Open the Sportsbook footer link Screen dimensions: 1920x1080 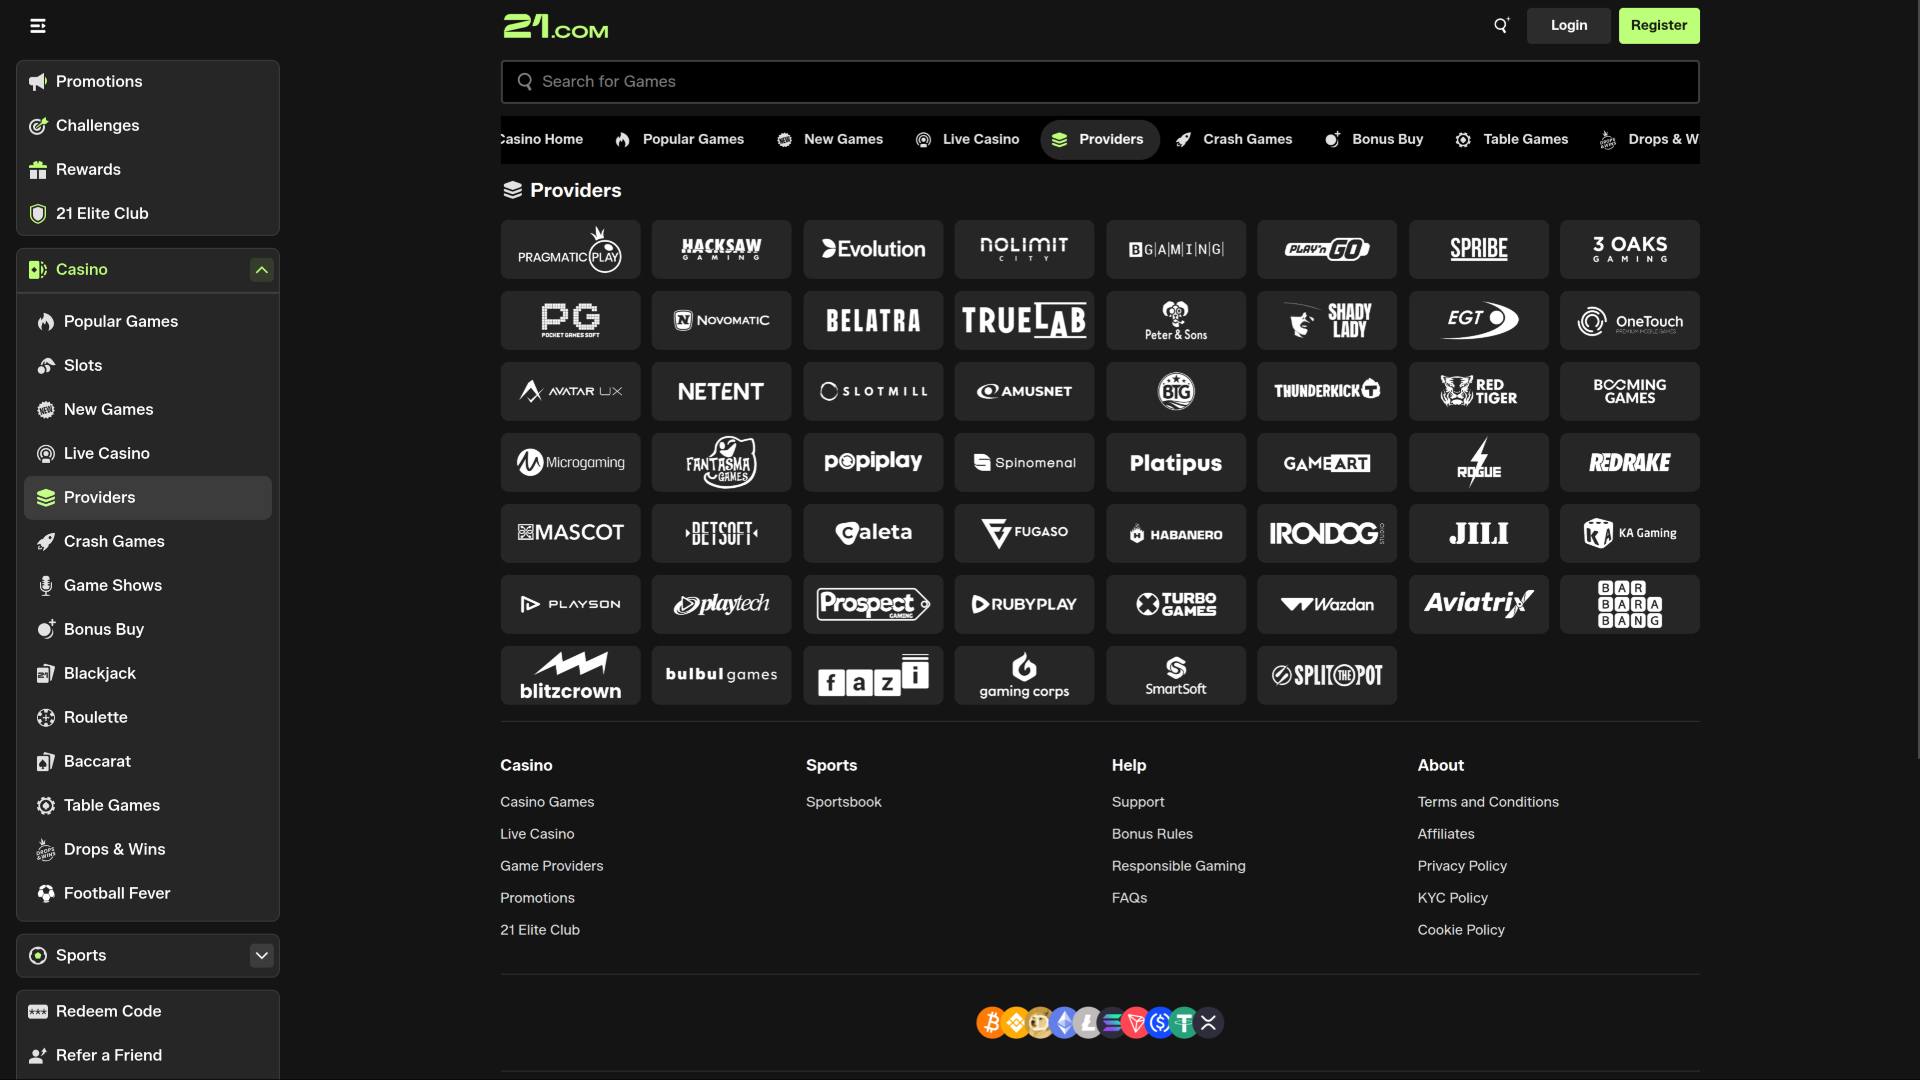coord(844,802)
